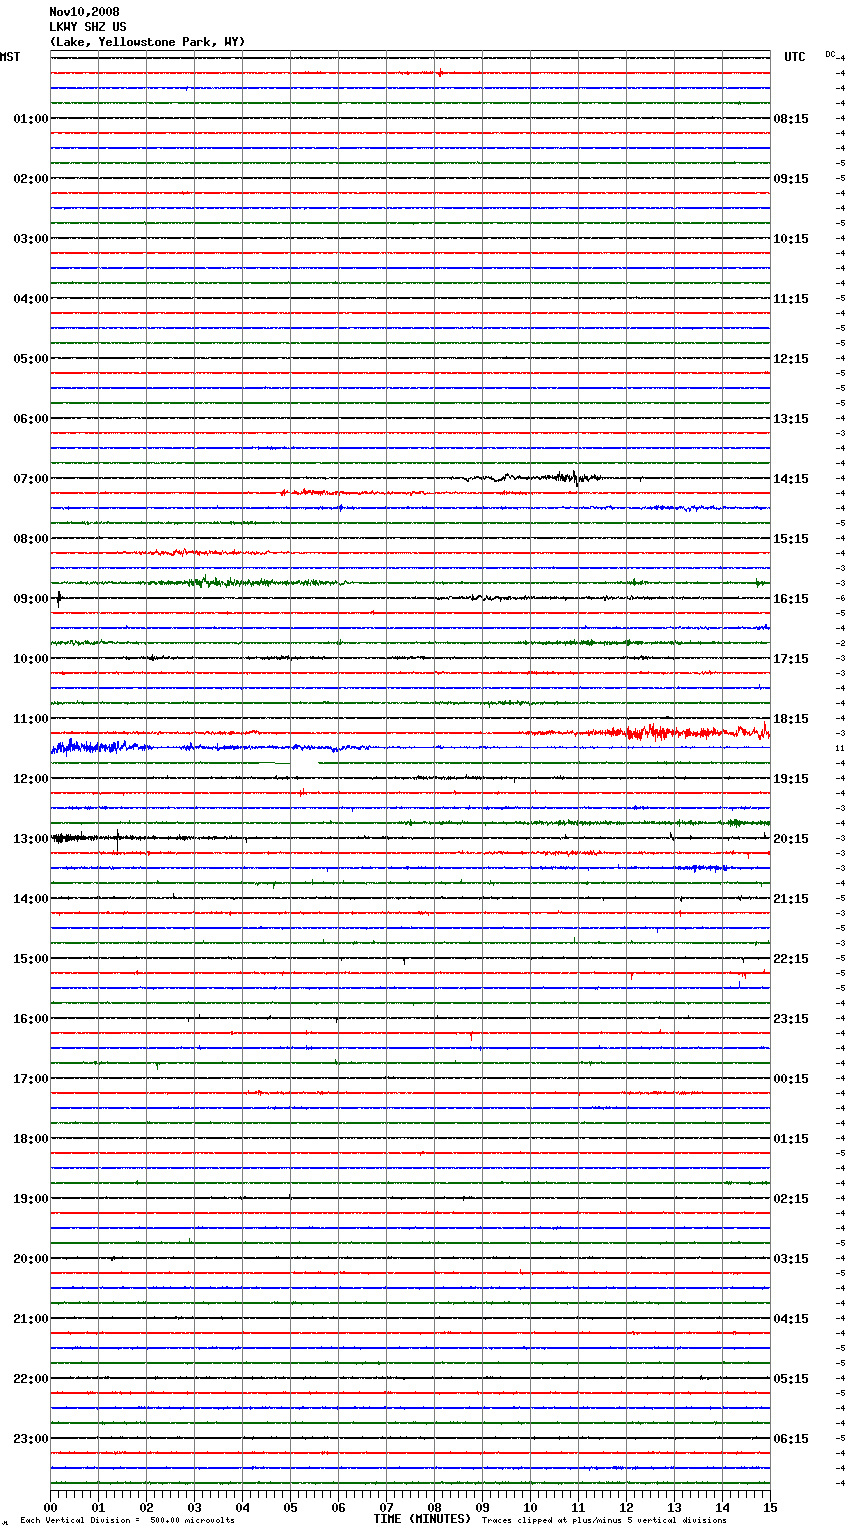Select the 11:00 MST row label
This screenshot has width=850, height=1534.
tap(30, 719)
